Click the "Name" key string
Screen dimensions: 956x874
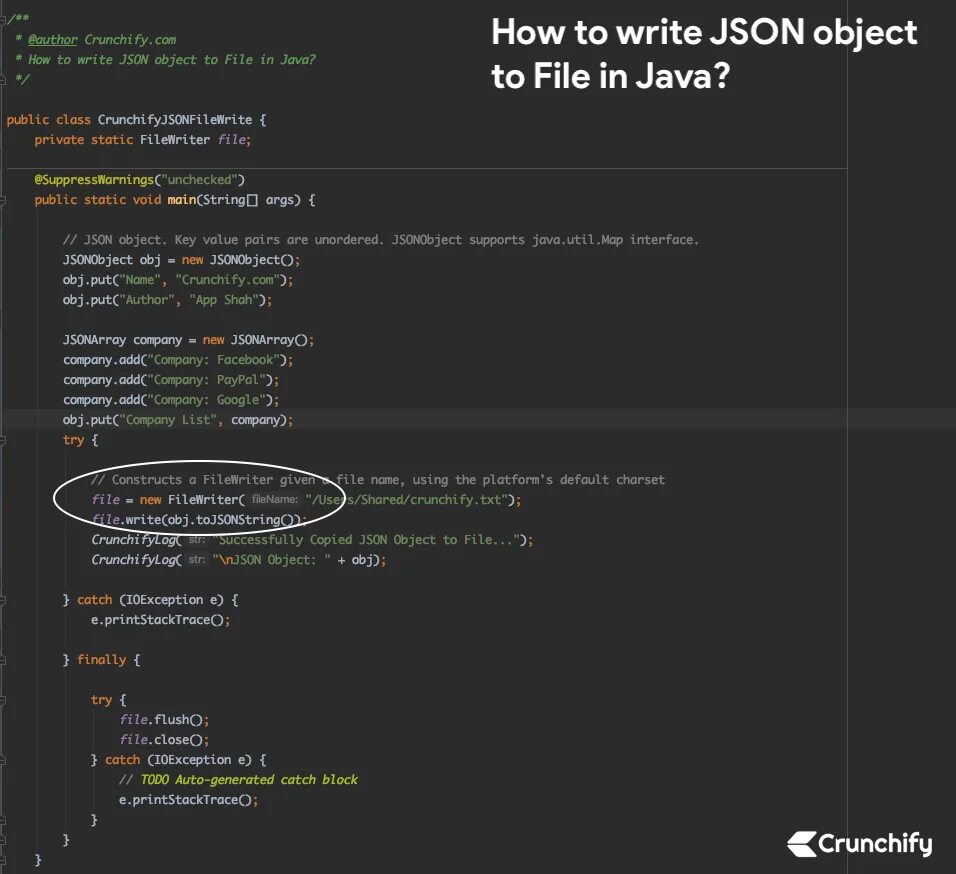click(x=140, y=280)
